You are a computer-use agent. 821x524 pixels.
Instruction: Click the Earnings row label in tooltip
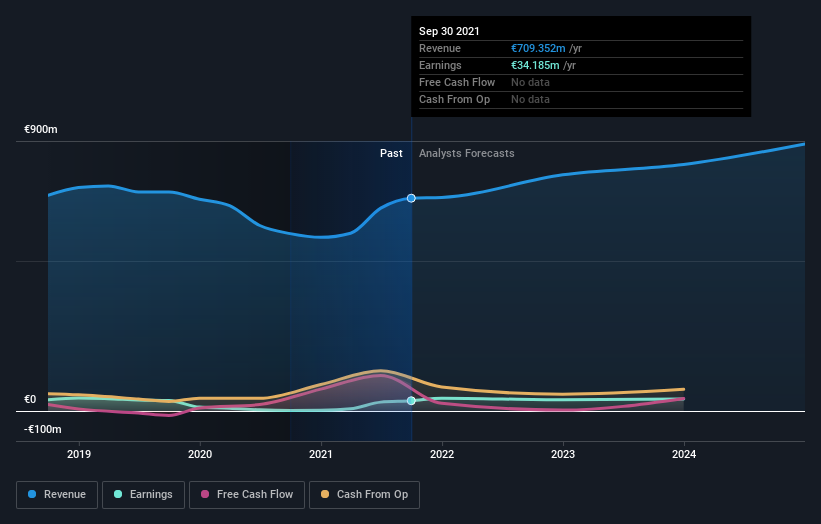[440, 65]
